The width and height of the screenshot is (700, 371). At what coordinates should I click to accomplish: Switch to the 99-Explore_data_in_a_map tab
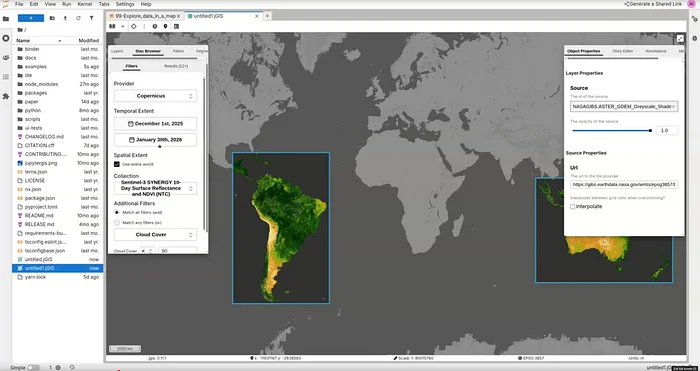[145, 16]
